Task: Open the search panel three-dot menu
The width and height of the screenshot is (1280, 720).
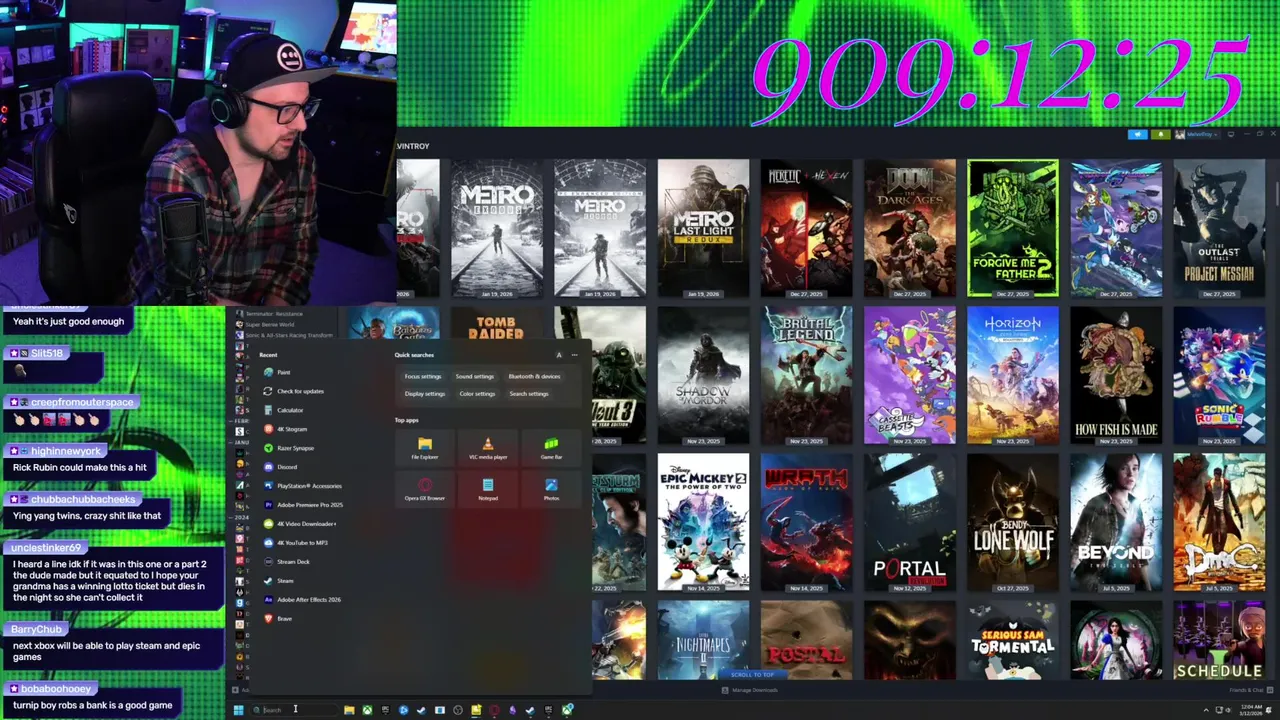Action: (x=574, y=355)
